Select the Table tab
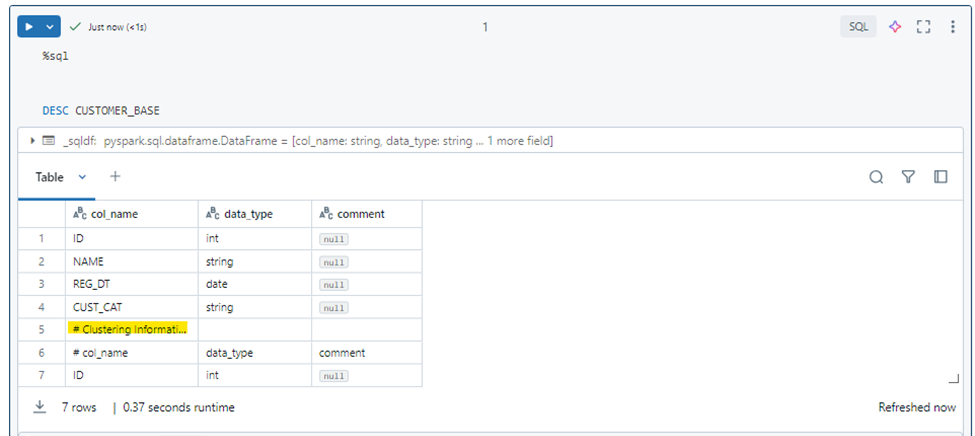This screenshot has height=436, width=975. point(49,177)
